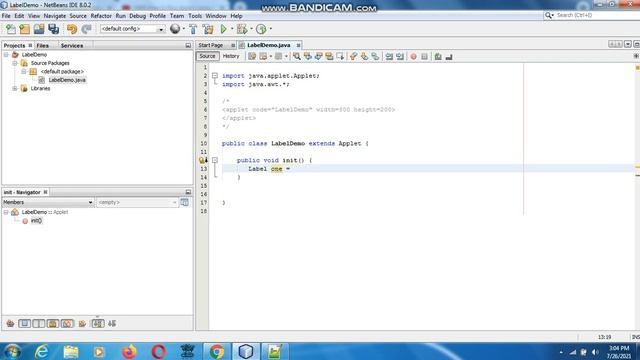The image size is (640, 360).
Task: Click the New Project toolbar icon
Action: pos(24,29)
